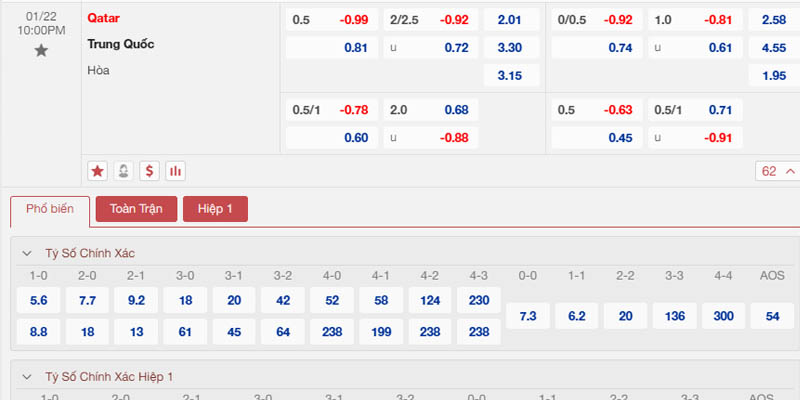Select handicap 0.5/1 odds -0.78
Image resolution: width=800 pixels, height=400 pixels.
[x=332, y=110]
